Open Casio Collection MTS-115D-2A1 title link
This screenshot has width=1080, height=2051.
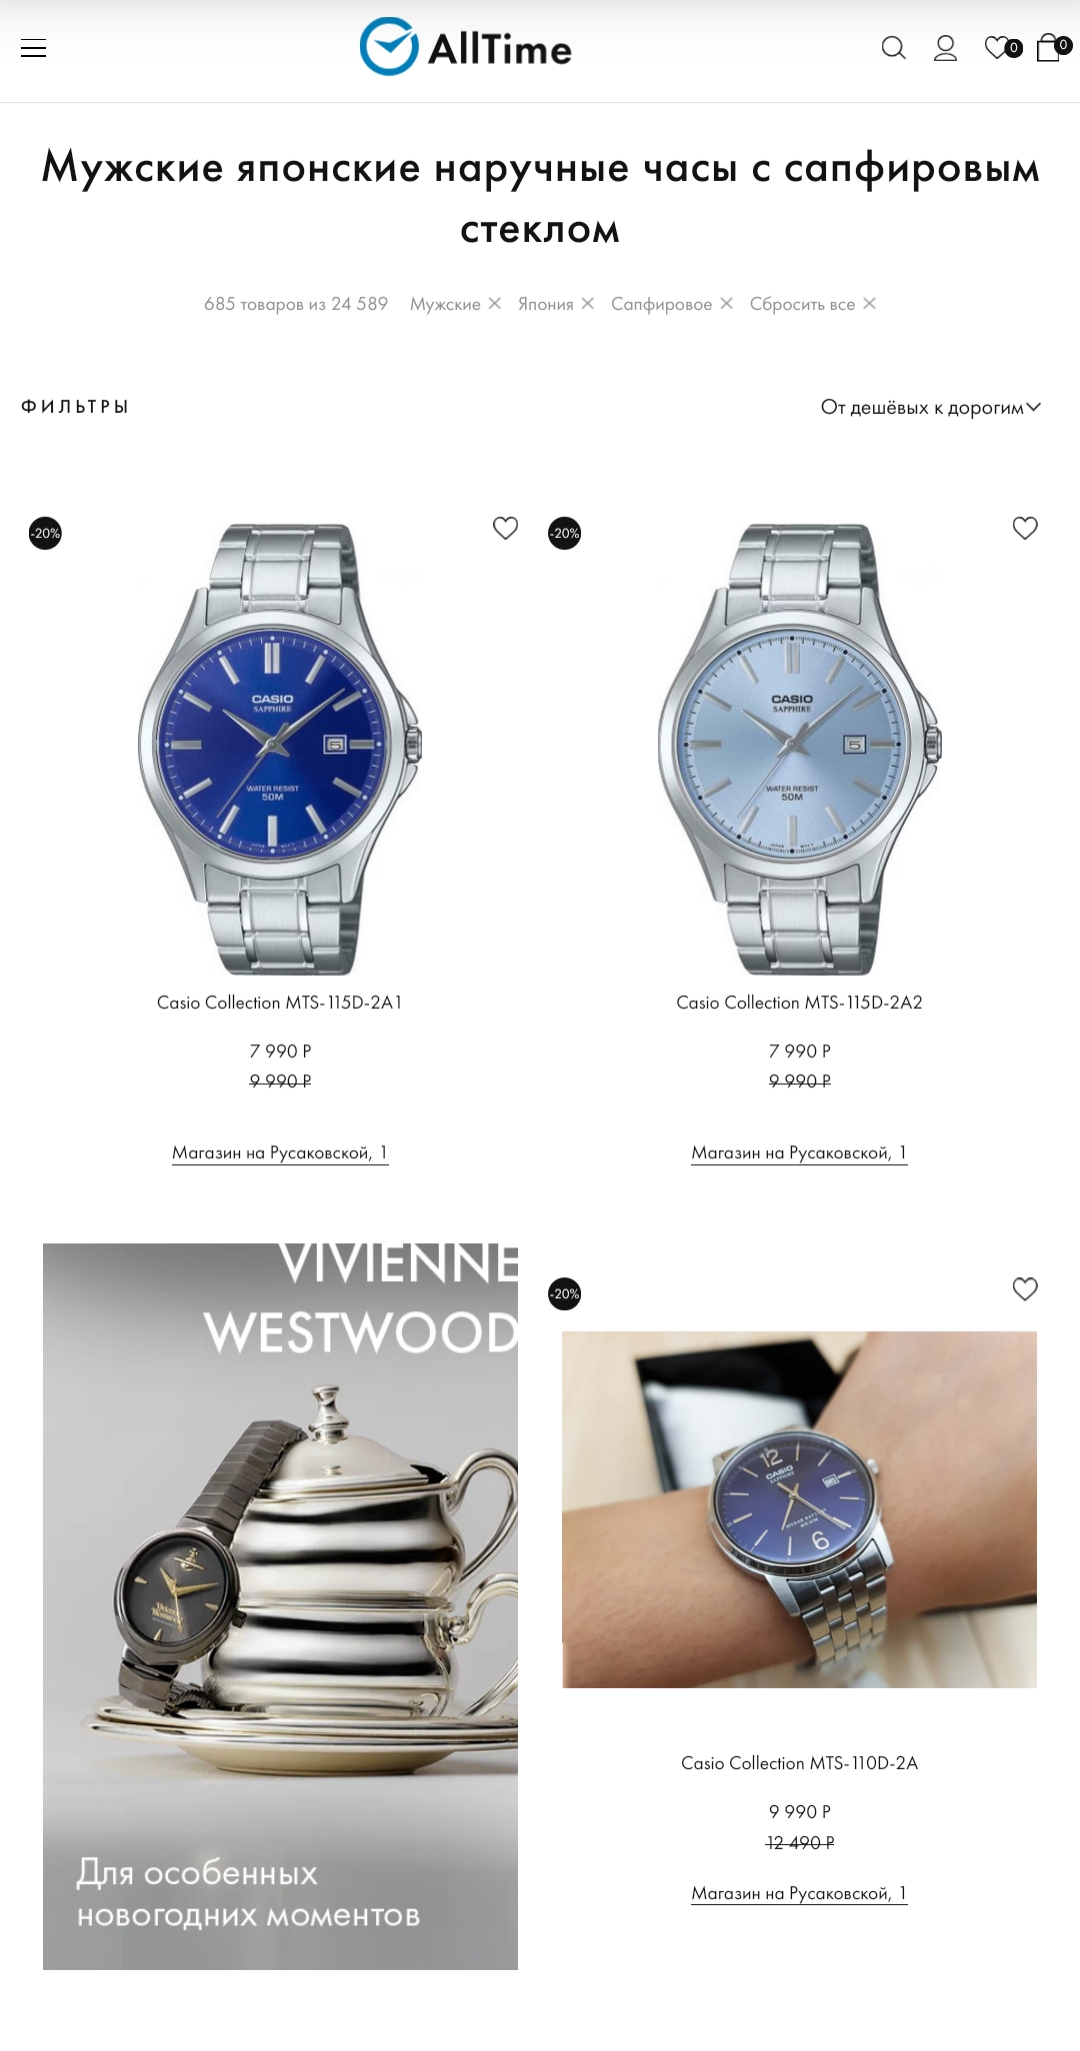(280, 1002)
